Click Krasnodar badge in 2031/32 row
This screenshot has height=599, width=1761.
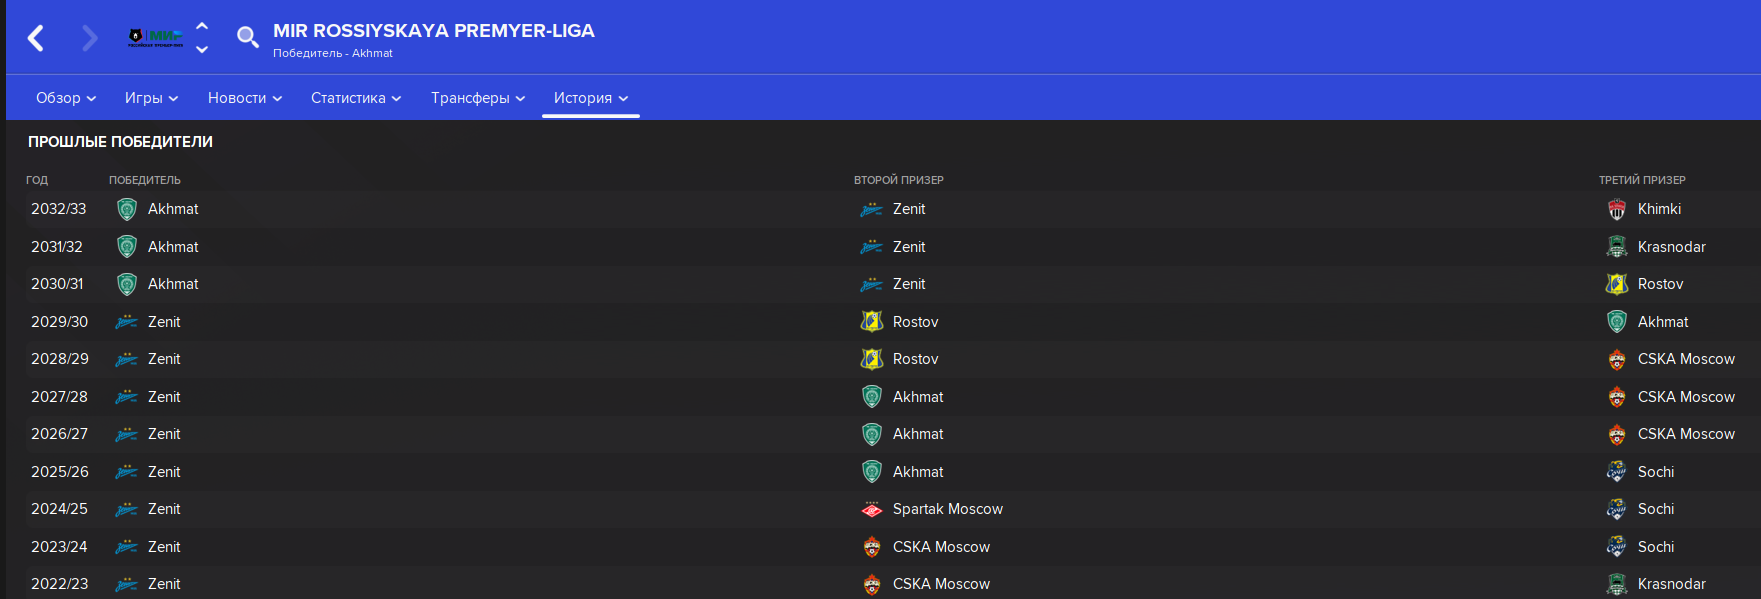(1617, 247)
